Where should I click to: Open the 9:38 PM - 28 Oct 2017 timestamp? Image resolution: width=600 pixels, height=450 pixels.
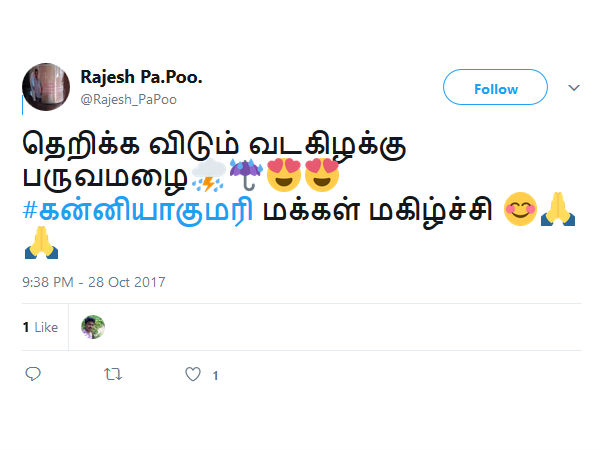point(94,282)
